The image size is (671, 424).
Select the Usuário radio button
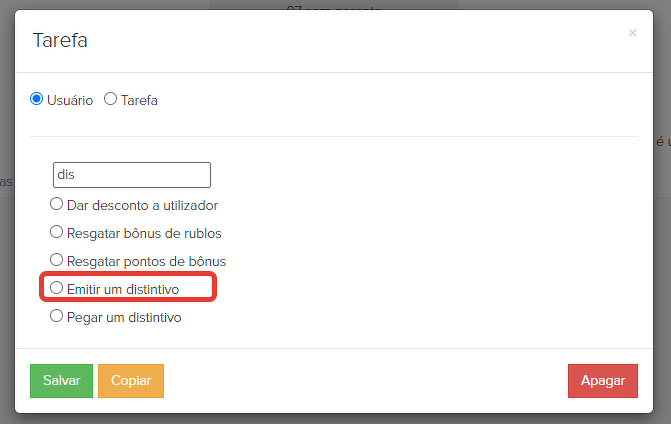pos(37,99)
